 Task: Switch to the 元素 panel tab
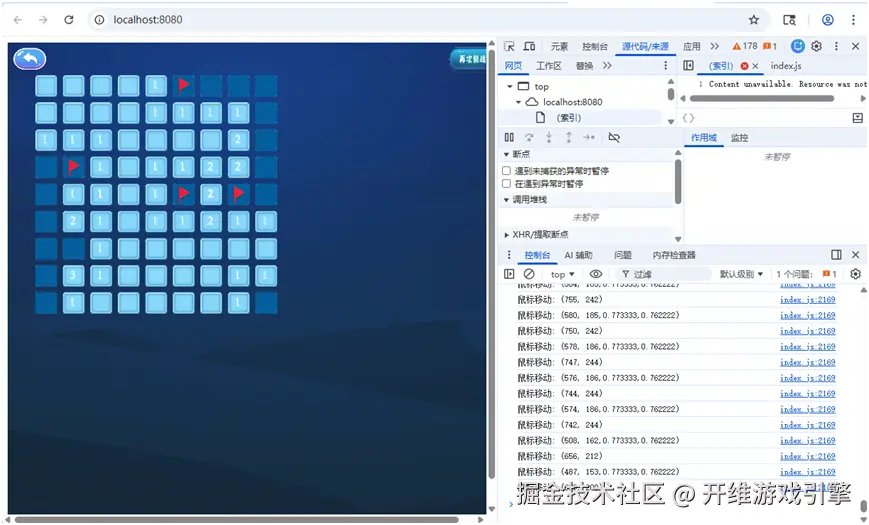[559, 46]
